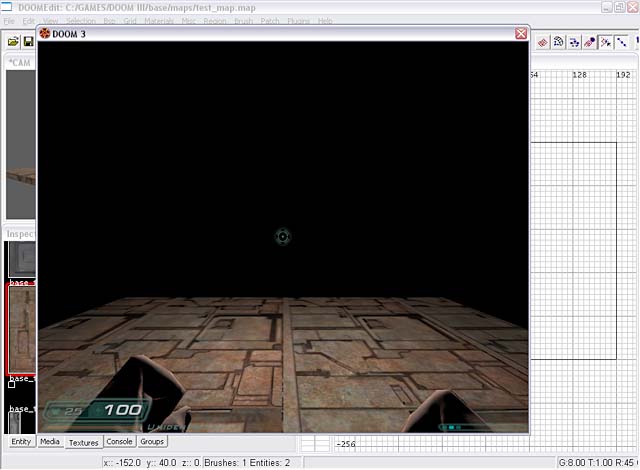640x470 pixels.
Task: Select the bottom gray texture thumbnail
Action: (15, 423)
